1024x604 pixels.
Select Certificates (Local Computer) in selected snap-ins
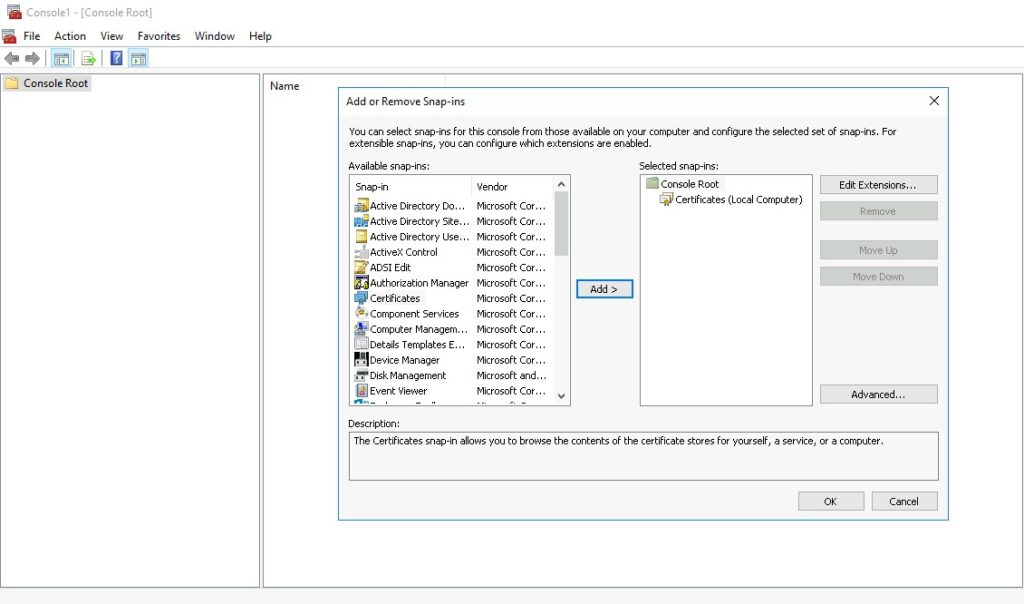[x=738, y=200]
